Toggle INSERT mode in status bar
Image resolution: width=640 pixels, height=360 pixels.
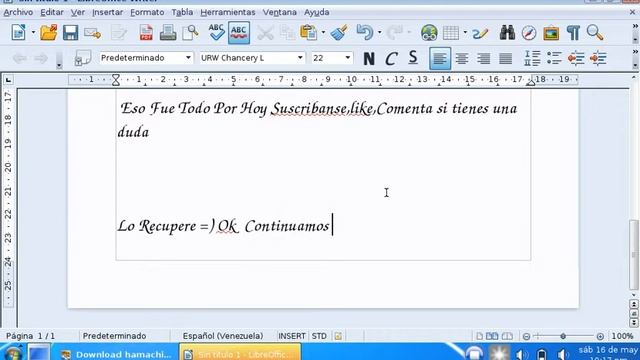coord(291,336)
